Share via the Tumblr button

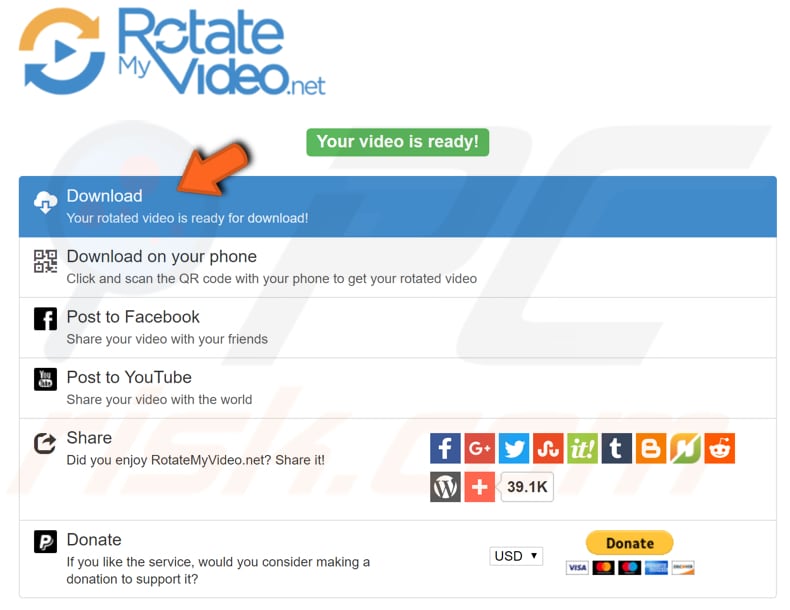[616, 448]
